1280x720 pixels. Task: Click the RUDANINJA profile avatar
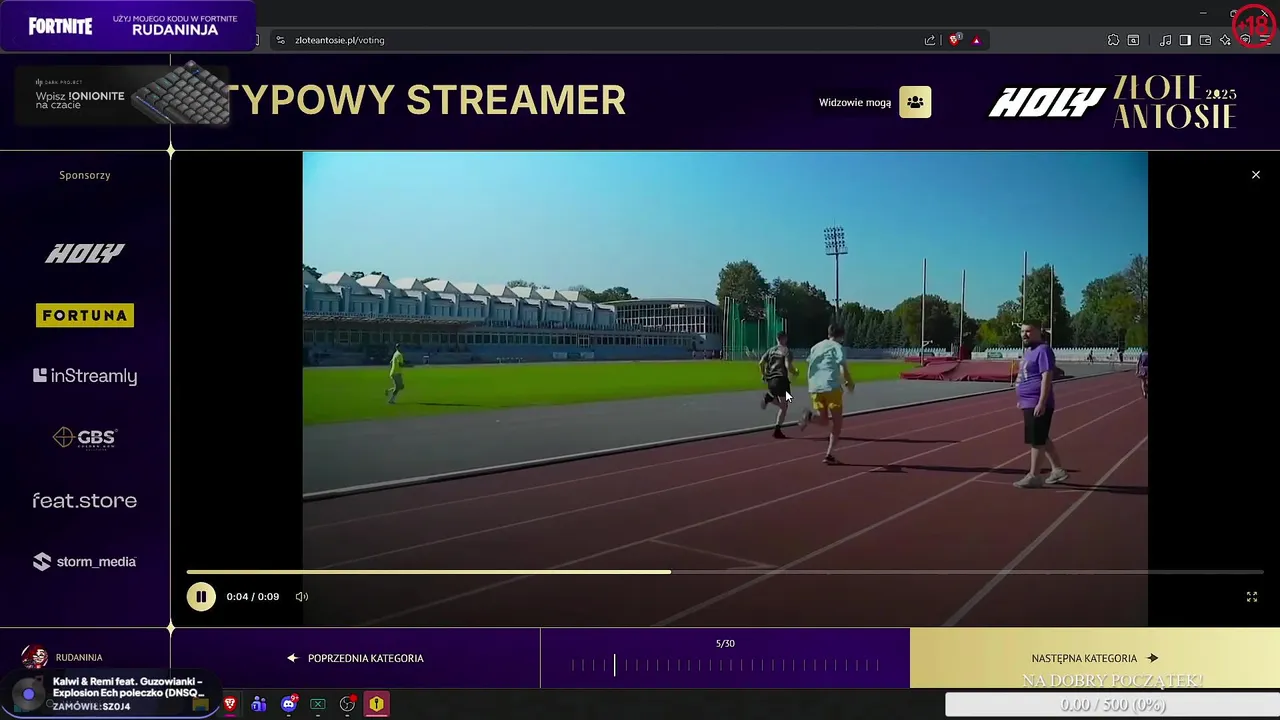pos(34,657)
